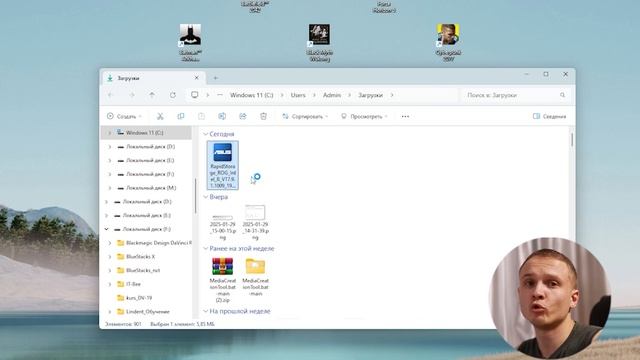
Task: Toggle the Сведения details pane
Action: (x=549, y=116)
